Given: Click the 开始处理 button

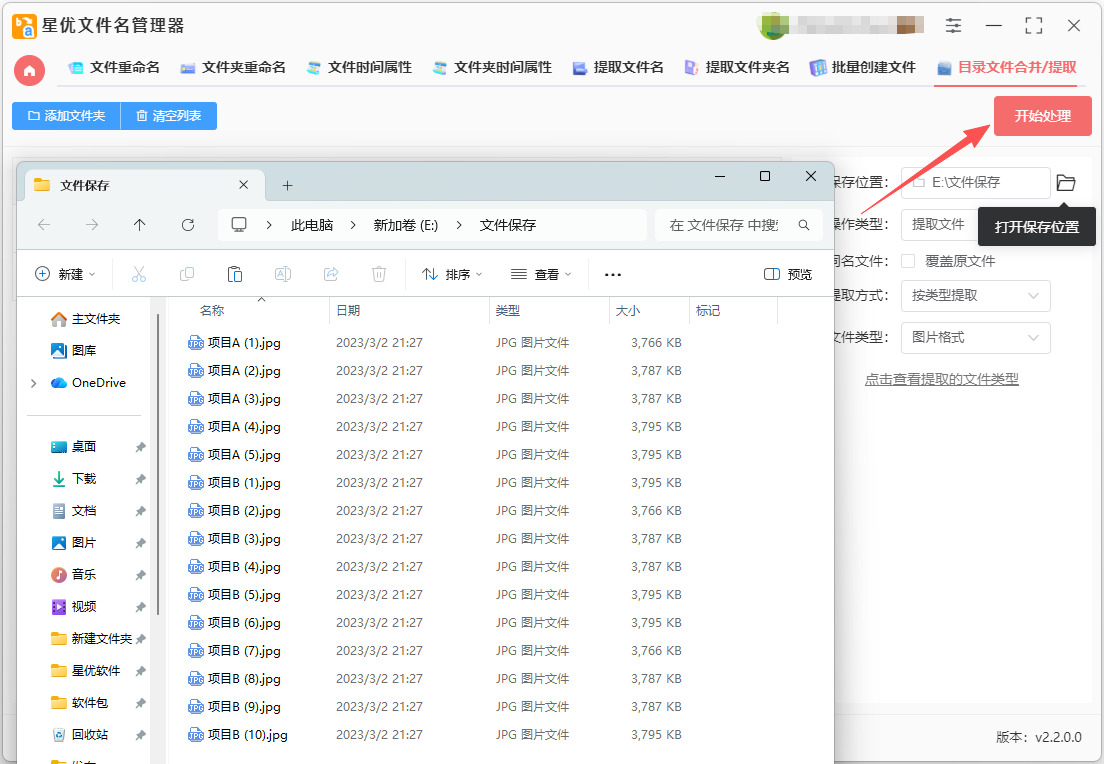Looking at the screenshot, I should 1042,116.
